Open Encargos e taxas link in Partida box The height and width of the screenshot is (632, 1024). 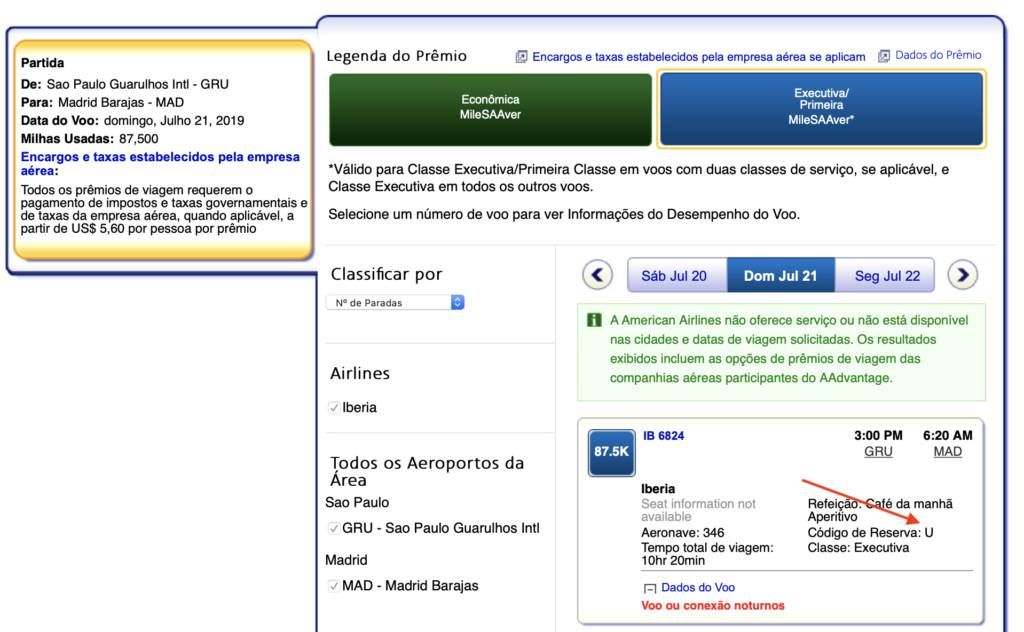point(160,164)
